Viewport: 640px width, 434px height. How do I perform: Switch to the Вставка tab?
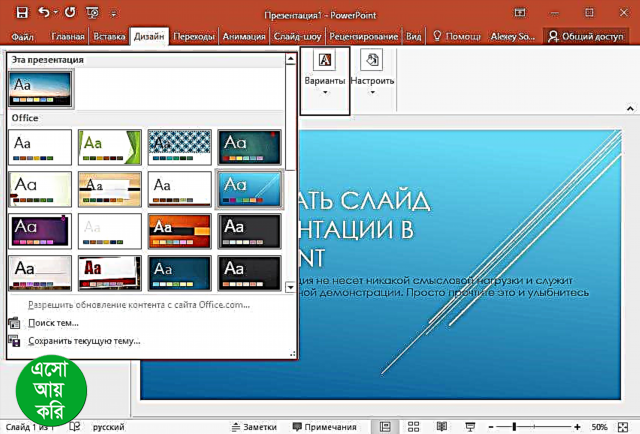click(109, 35)
